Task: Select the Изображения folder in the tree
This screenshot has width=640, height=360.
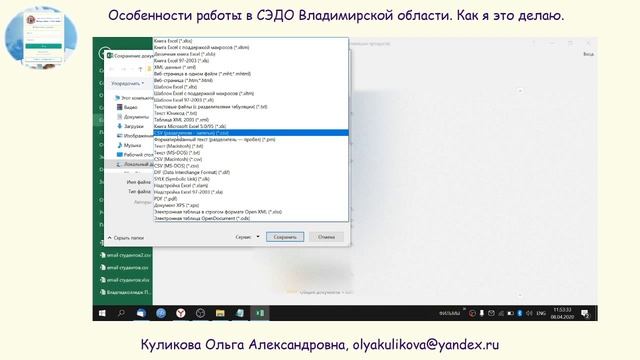Action: tap(134, 136)
